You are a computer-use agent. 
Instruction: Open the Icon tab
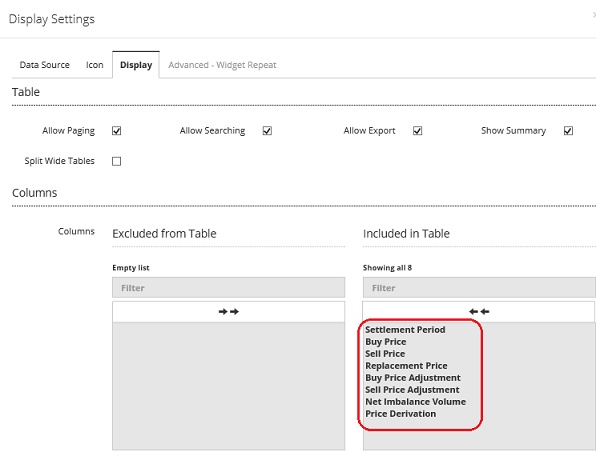click(x=95, y=65)
